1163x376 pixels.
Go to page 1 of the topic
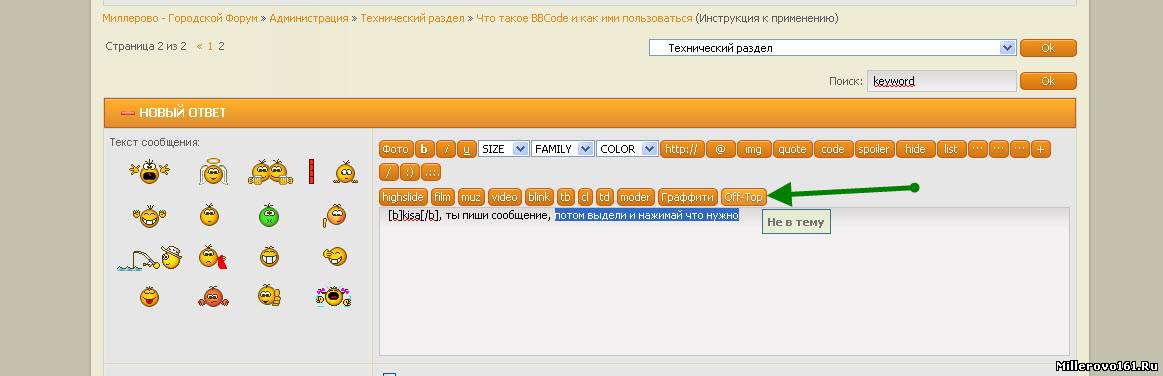pyautogui.click(x=210, y=46)
